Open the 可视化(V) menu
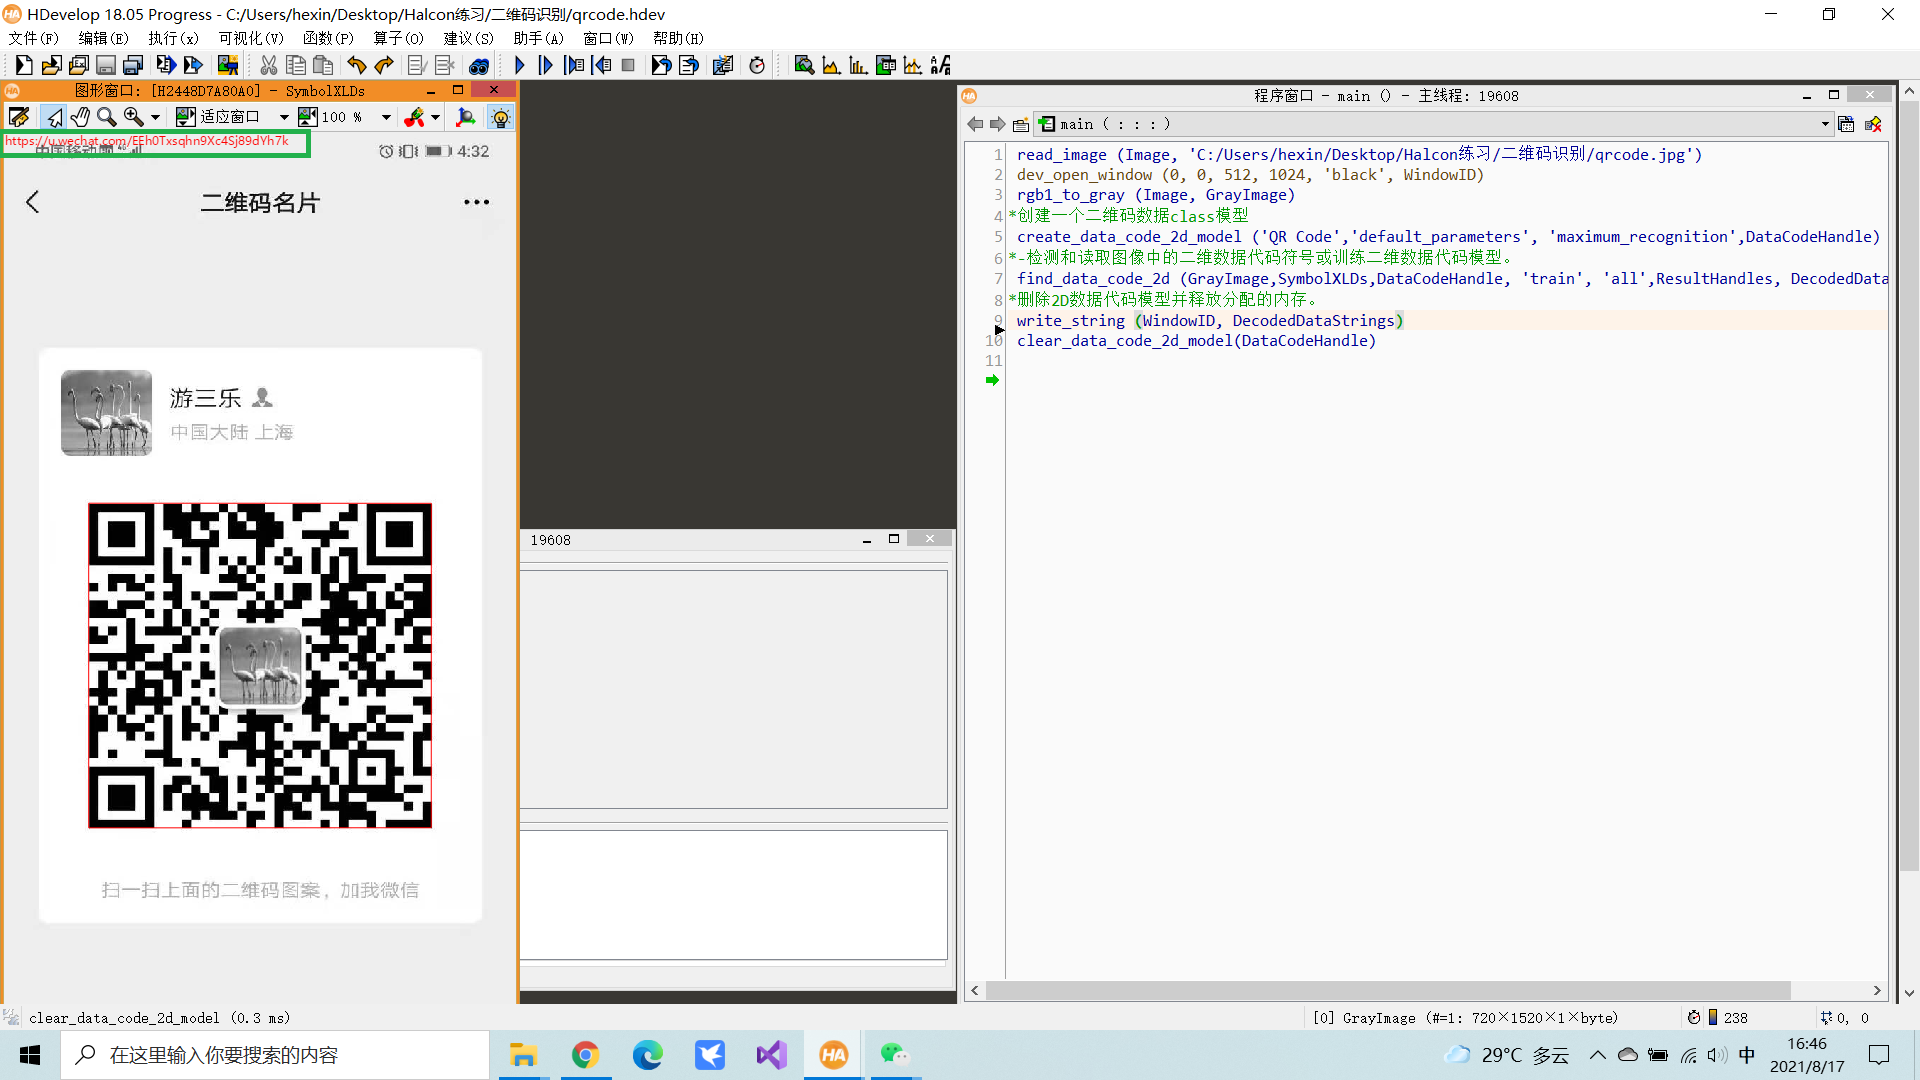This screenshot has width=1920, height=1080. (250, 38)
